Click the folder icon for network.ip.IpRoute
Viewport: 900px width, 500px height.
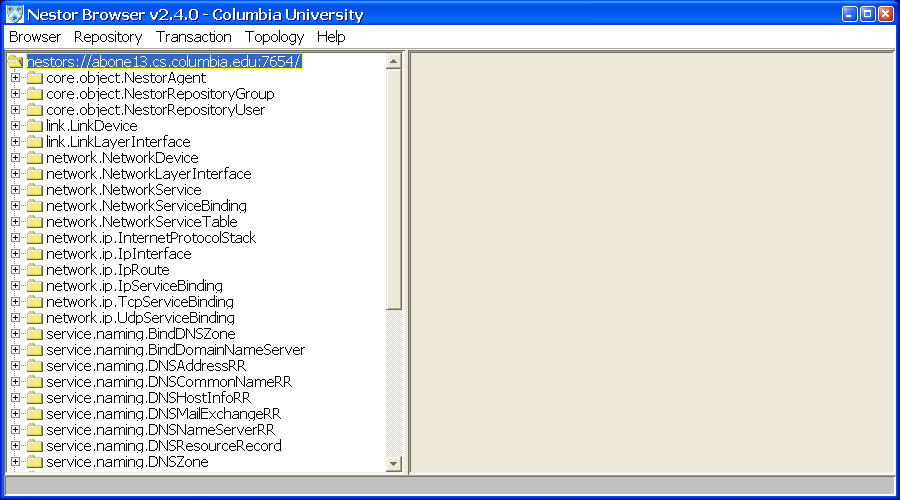point(34,270)
